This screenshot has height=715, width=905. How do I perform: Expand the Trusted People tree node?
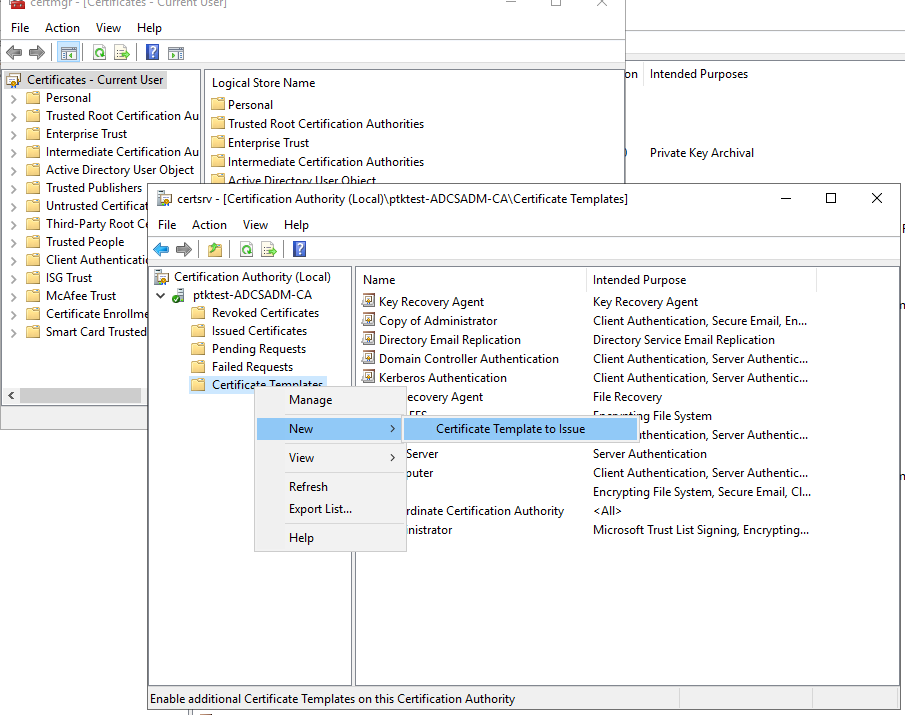click(x=14, y=242)
